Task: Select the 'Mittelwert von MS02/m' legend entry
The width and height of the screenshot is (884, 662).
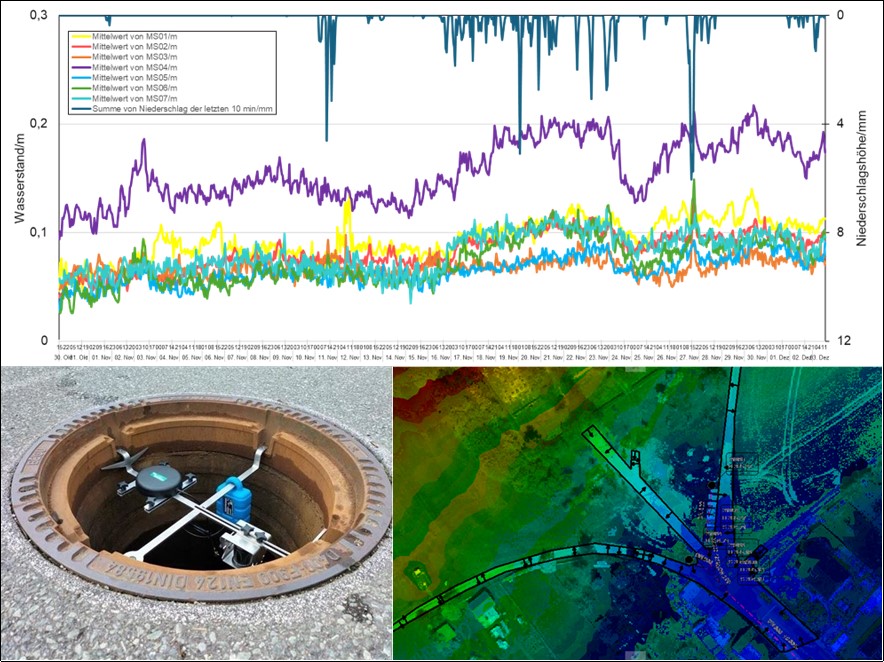Action: [x=134, y=47]
